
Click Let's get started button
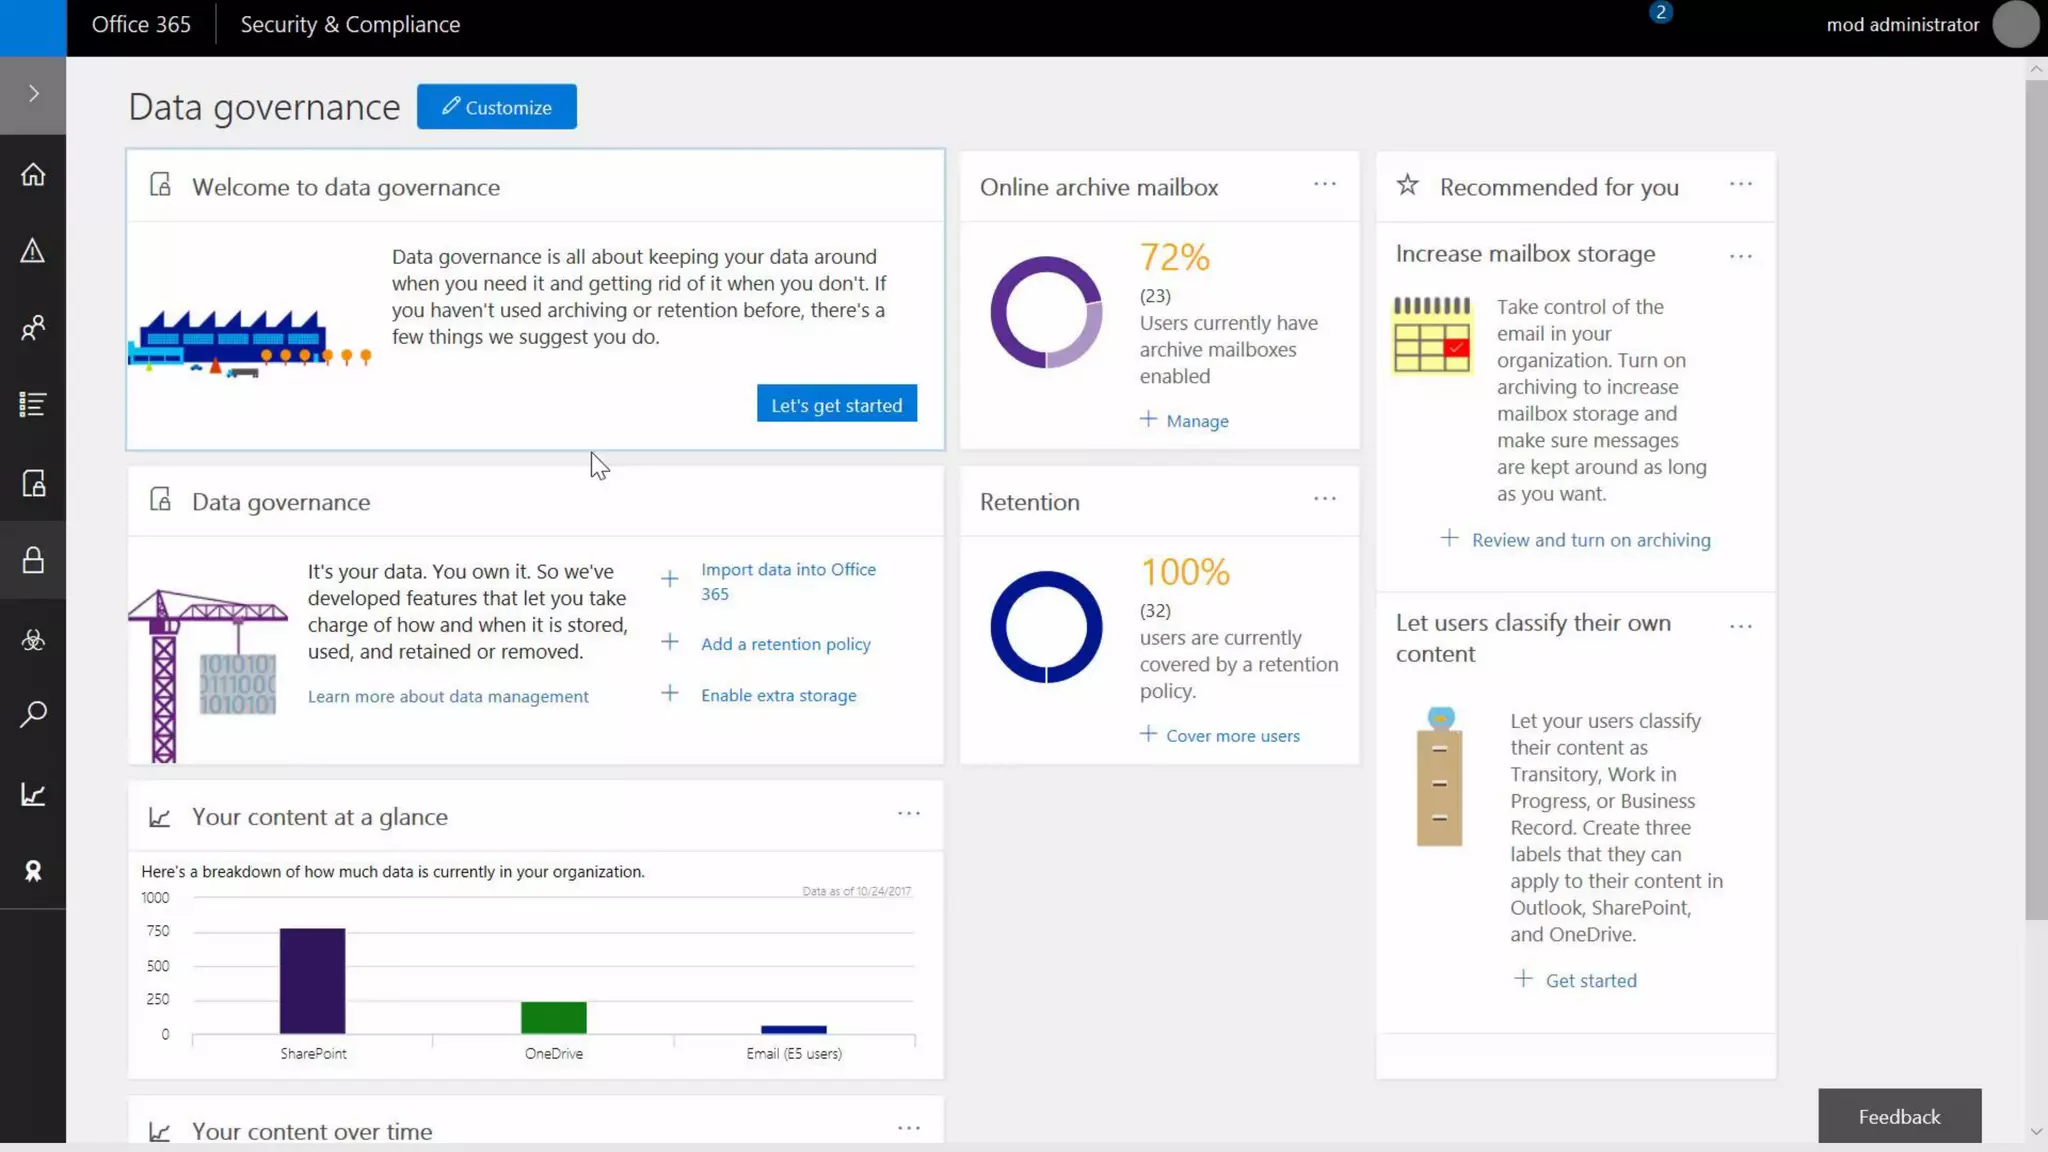[837, 404]
